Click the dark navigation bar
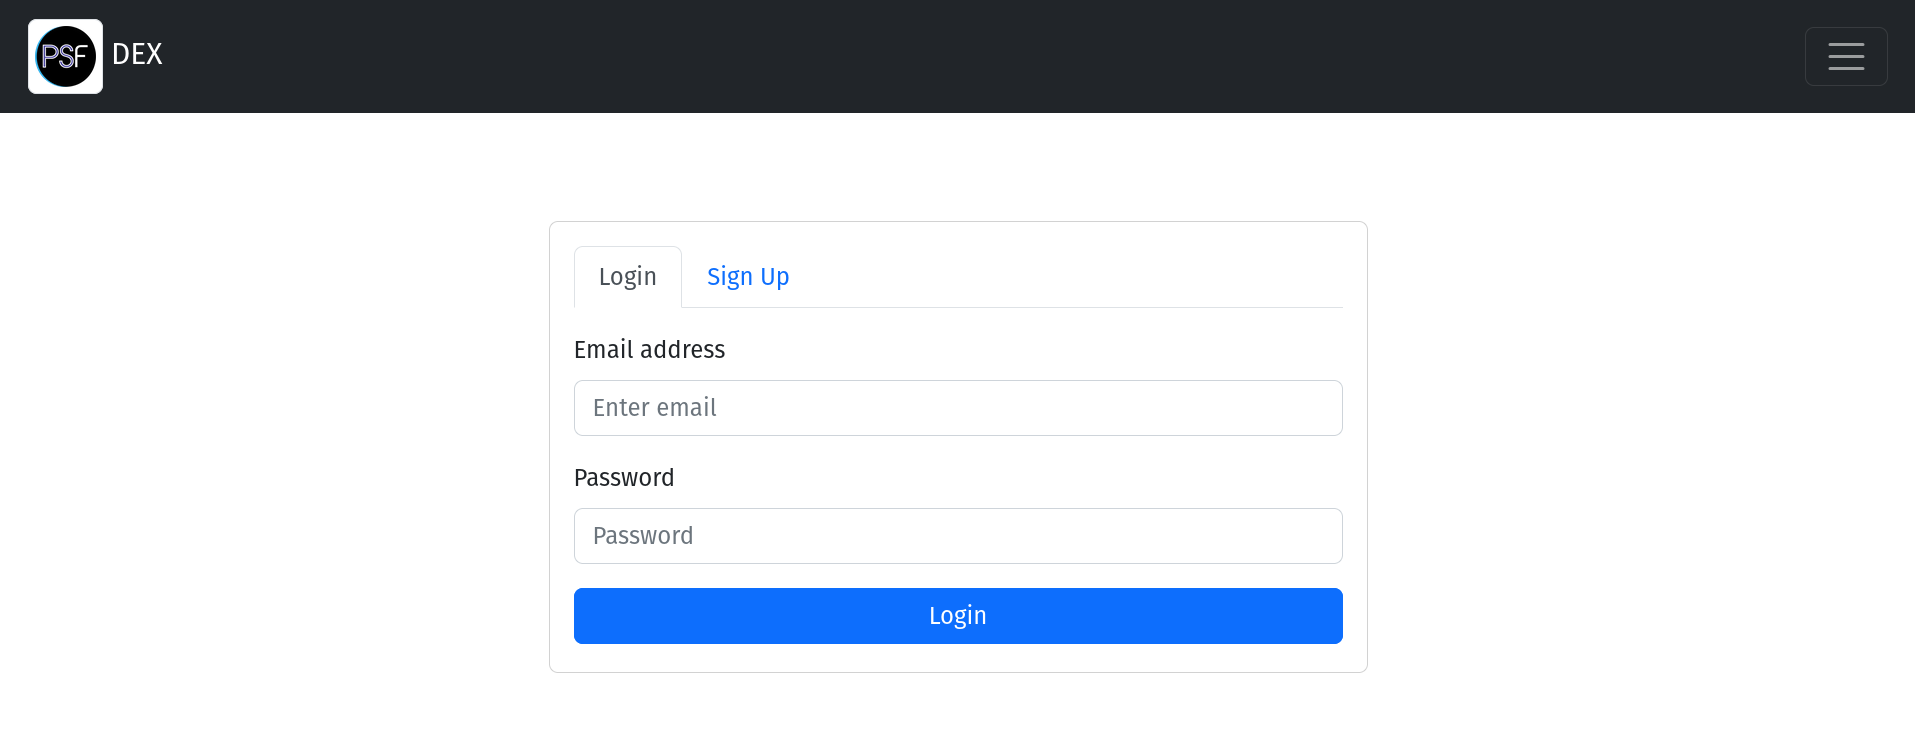Image resolution: width=1915 pixels, height=731 pixels. 900,56
